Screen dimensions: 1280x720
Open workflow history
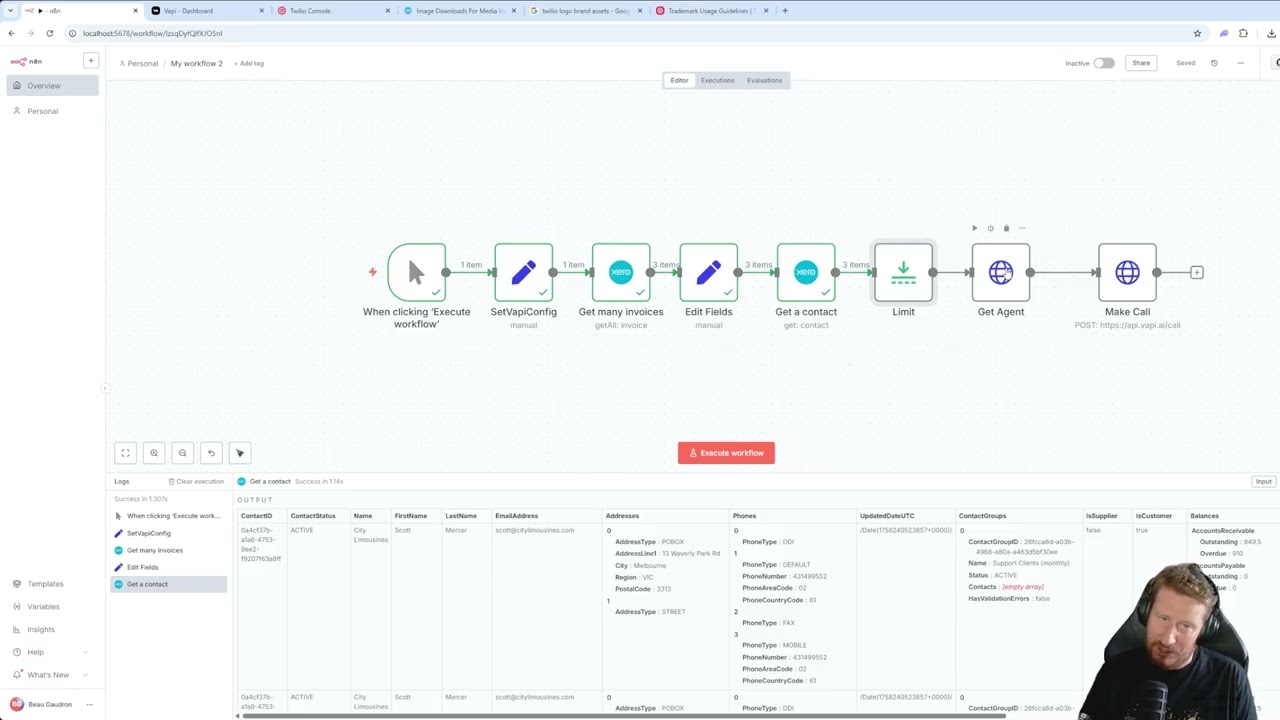pyautogui.click(x=1214, y=63)
